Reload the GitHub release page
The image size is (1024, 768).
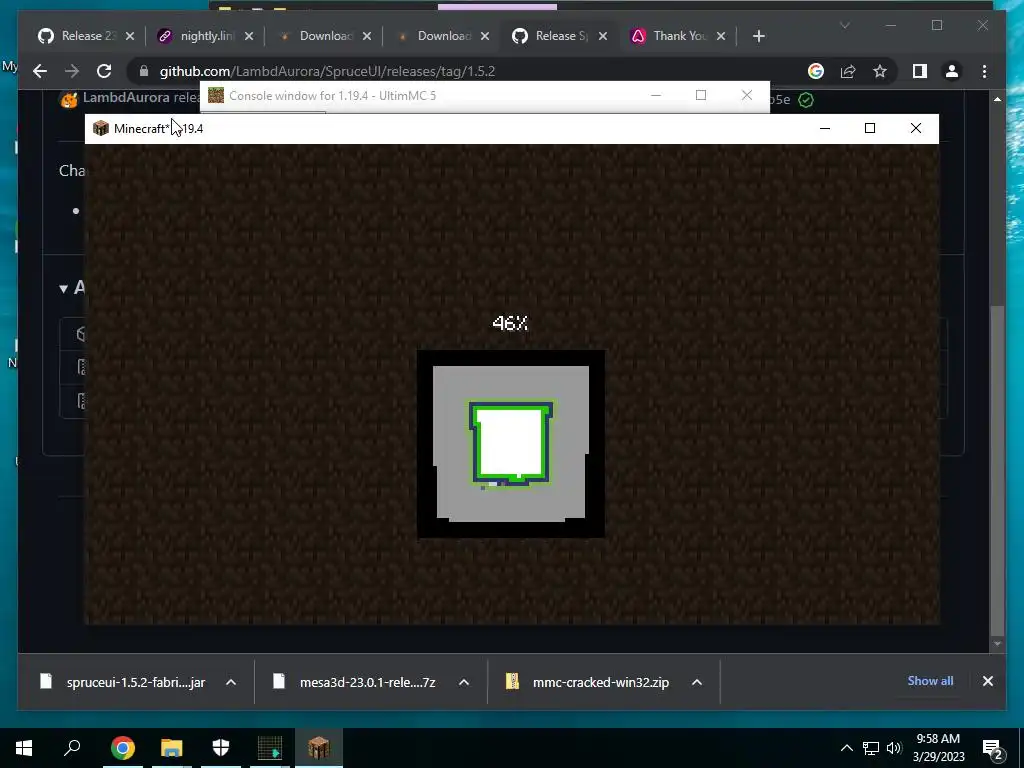click(x=104, y=71)
